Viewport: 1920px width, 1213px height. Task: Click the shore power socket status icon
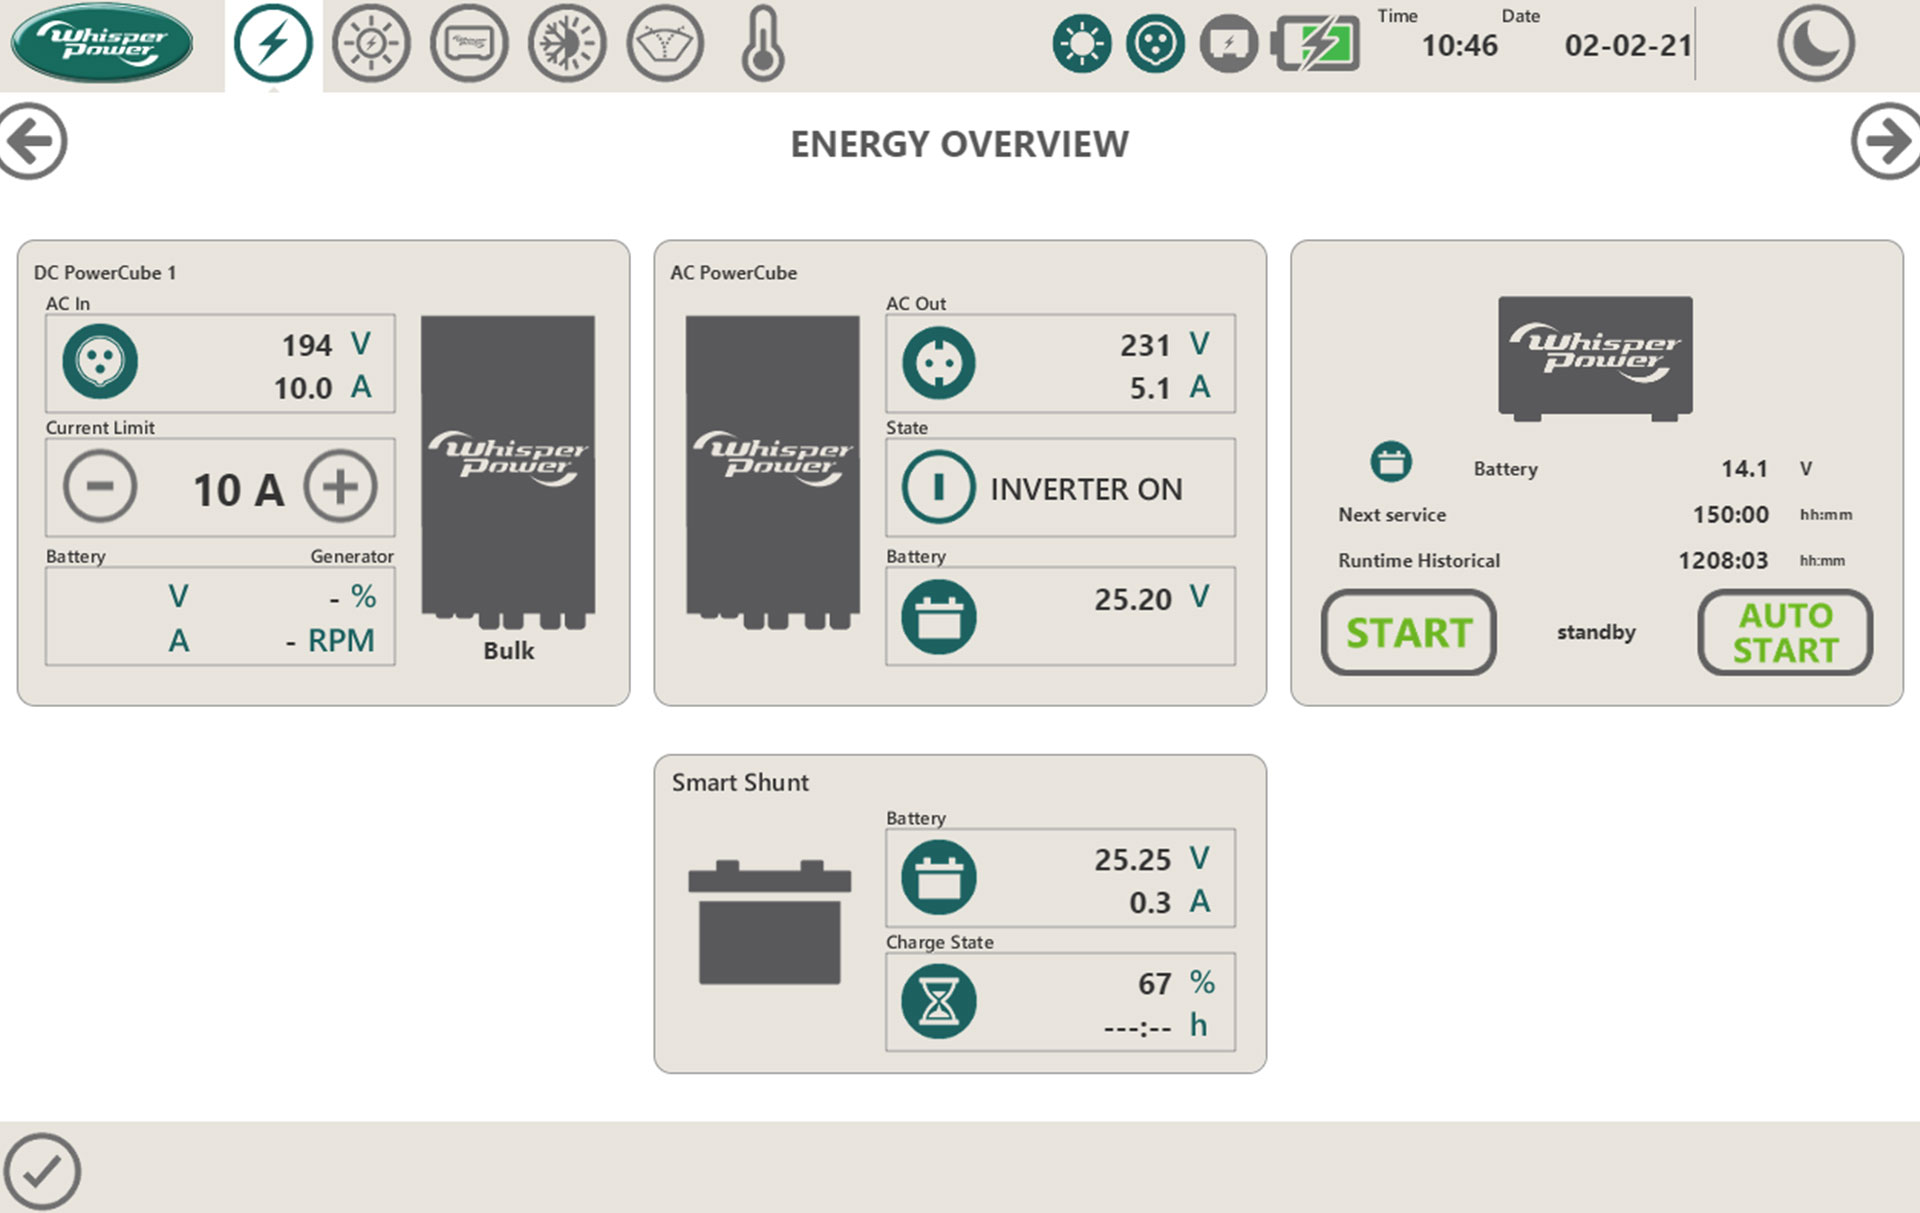click(x=1155, y=44)
